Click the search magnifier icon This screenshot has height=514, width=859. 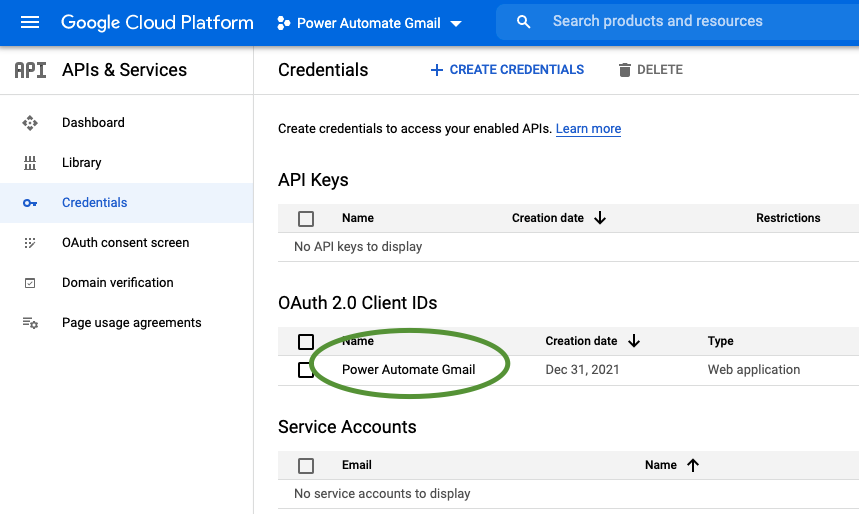[524, 22]
